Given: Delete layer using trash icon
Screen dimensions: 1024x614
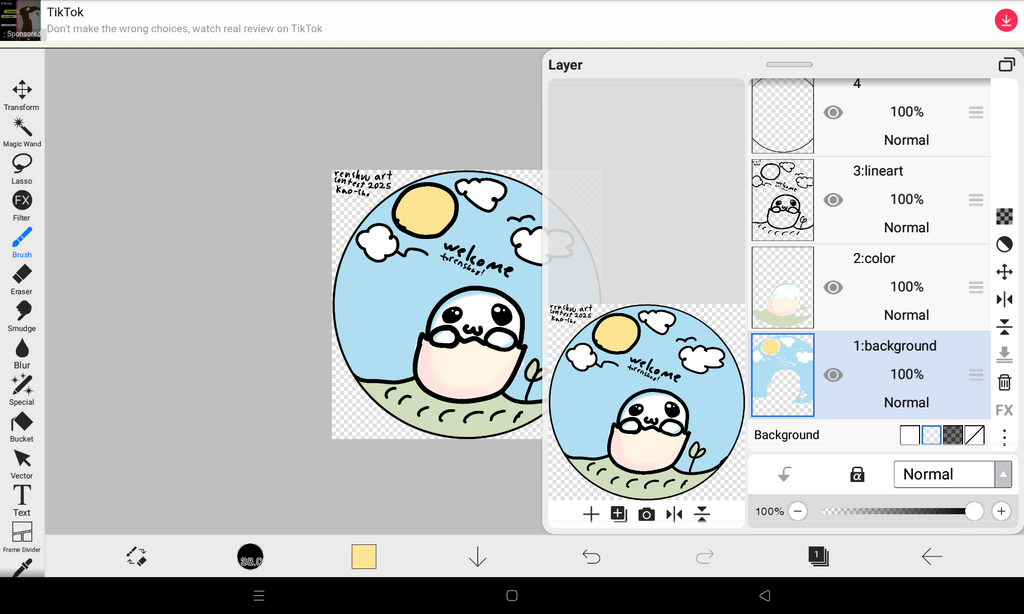Looking at the screenshot, I should [1004, 382].
